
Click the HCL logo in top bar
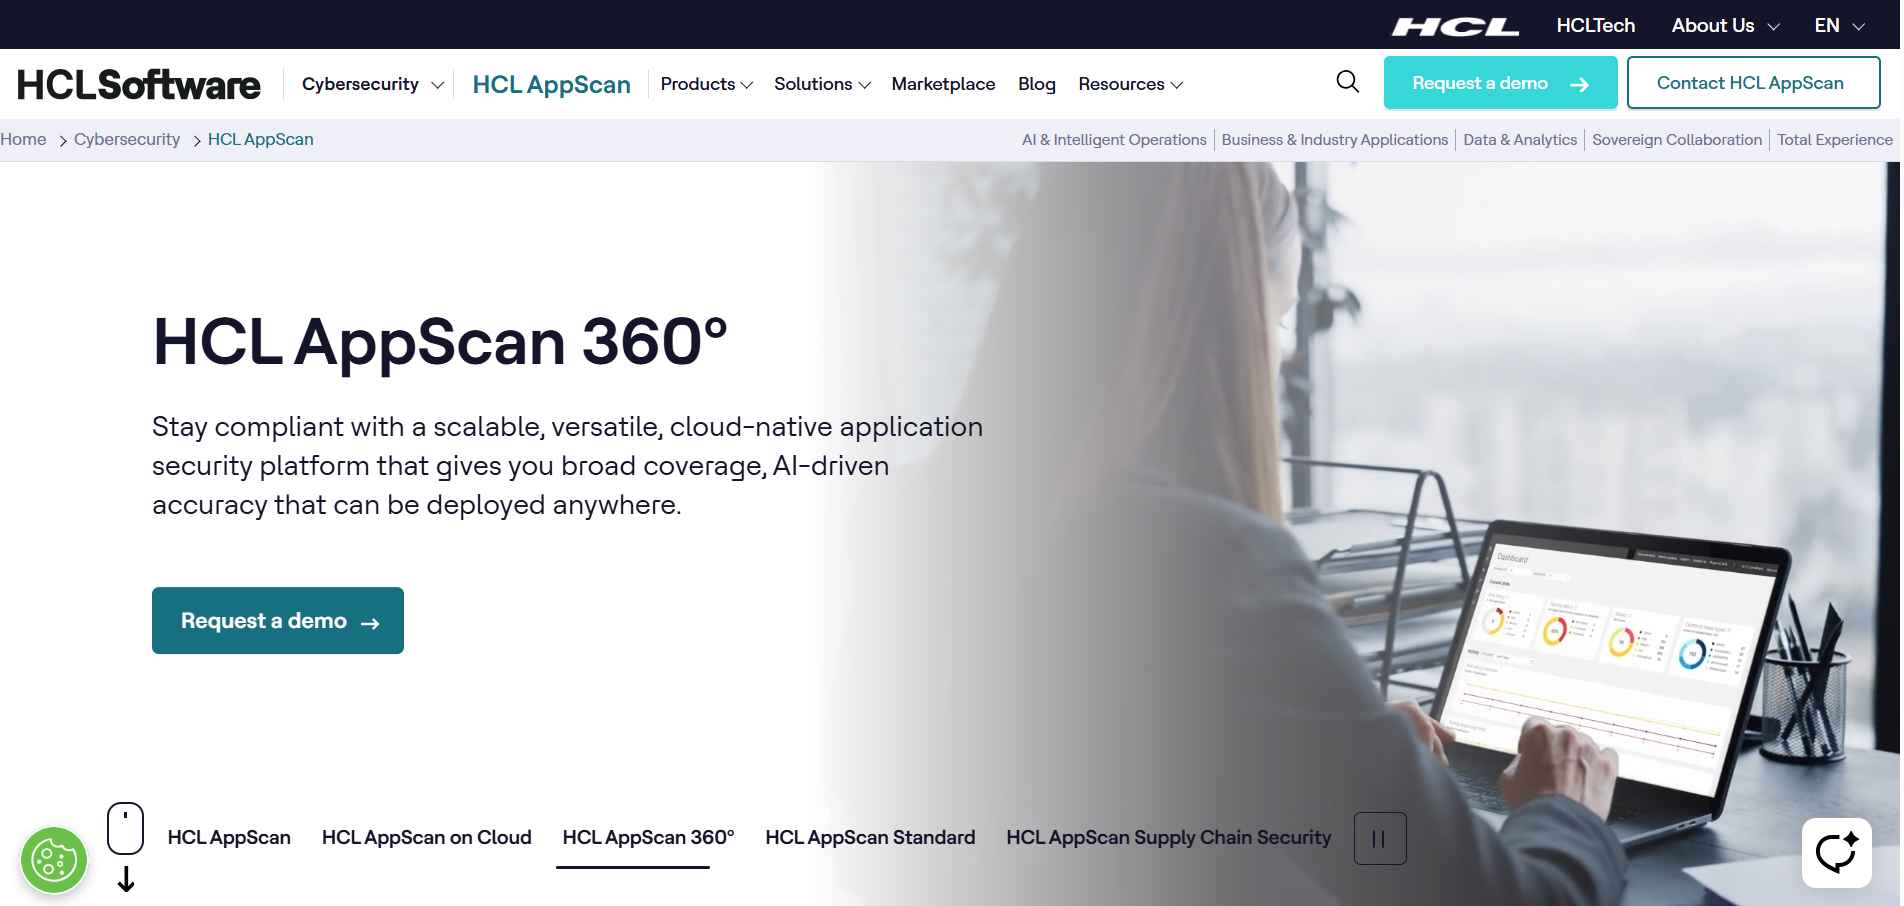pos(1455,26)
